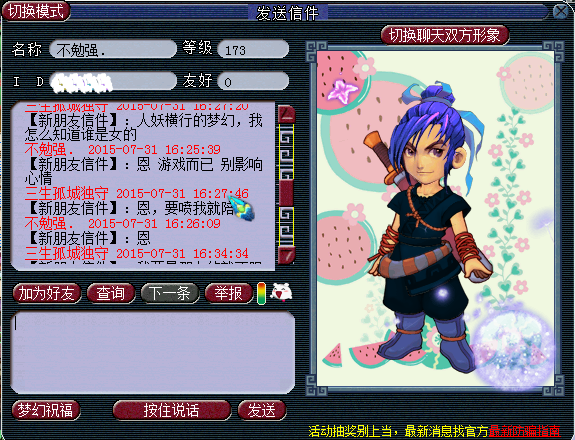
Task: Open the 最新防骗指南 anti-scam link
Action: click(525, 431)
